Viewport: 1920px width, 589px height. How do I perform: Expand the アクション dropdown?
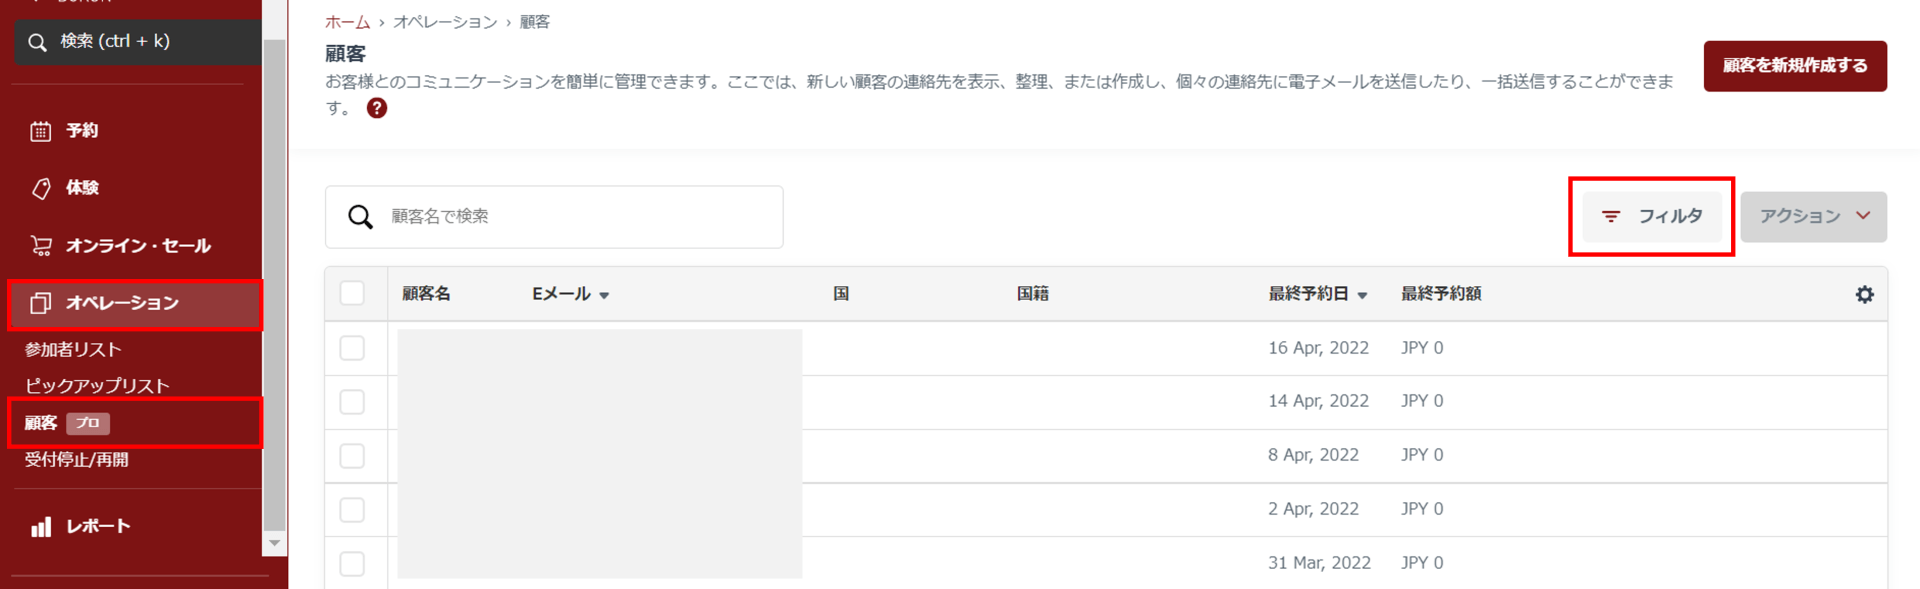(1813, 216)
